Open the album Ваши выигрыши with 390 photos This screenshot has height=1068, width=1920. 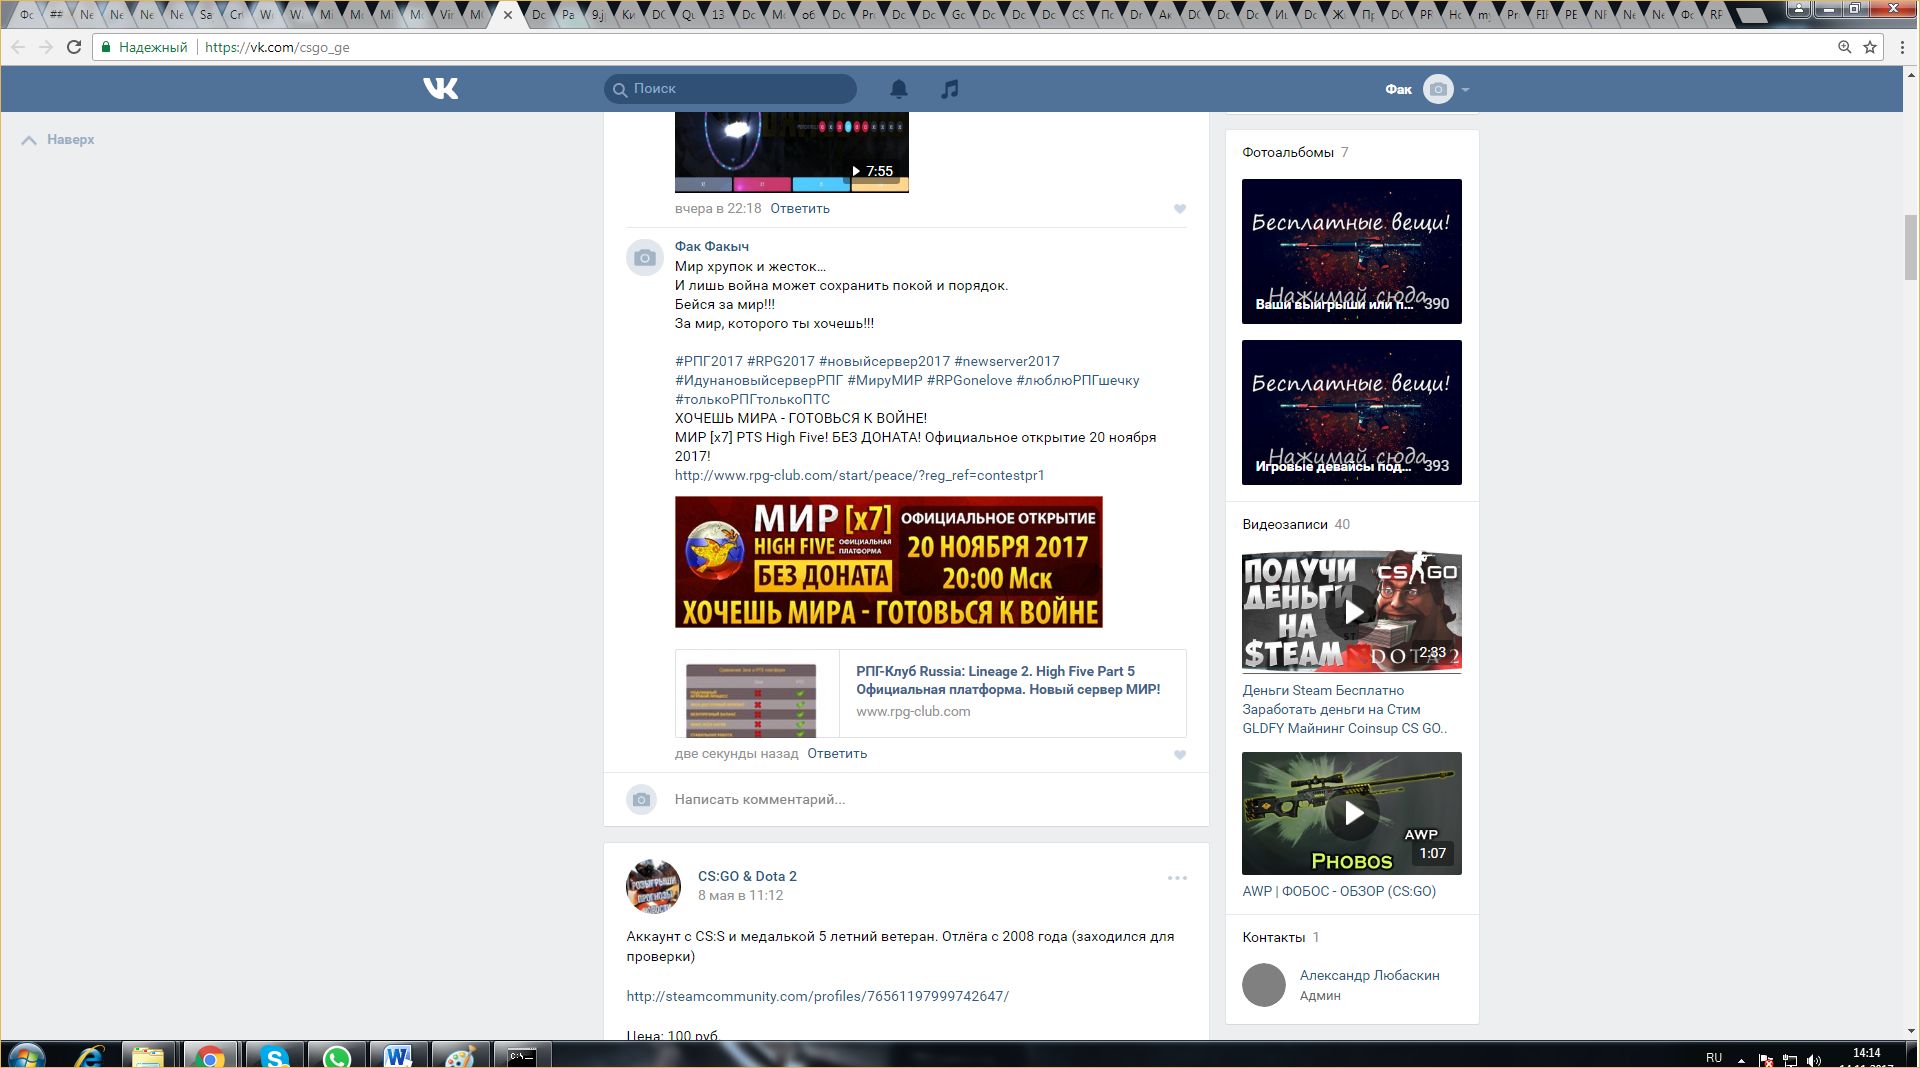click(x=1351, y=251)
